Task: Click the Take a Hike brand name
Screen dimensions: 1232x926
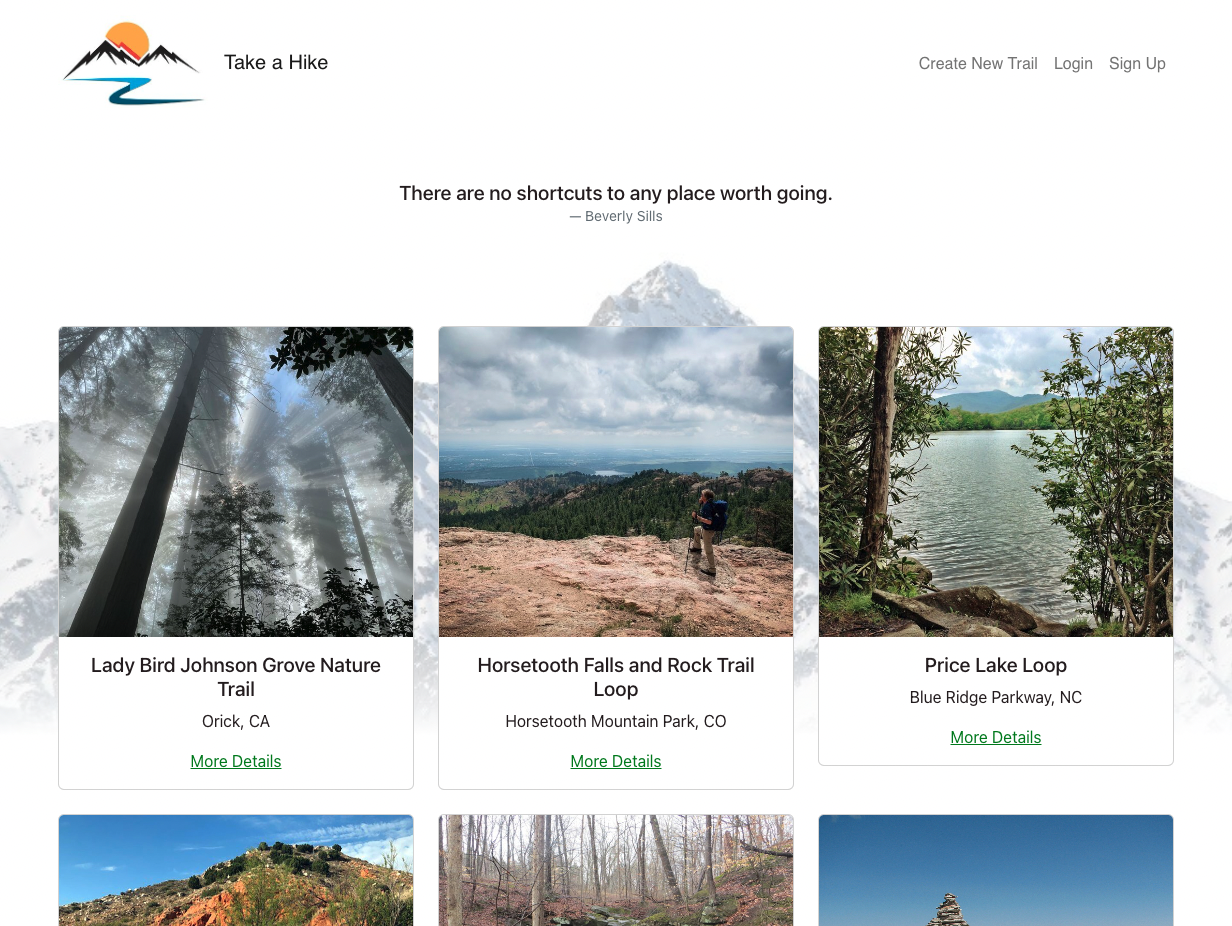Action: [276, 62]
